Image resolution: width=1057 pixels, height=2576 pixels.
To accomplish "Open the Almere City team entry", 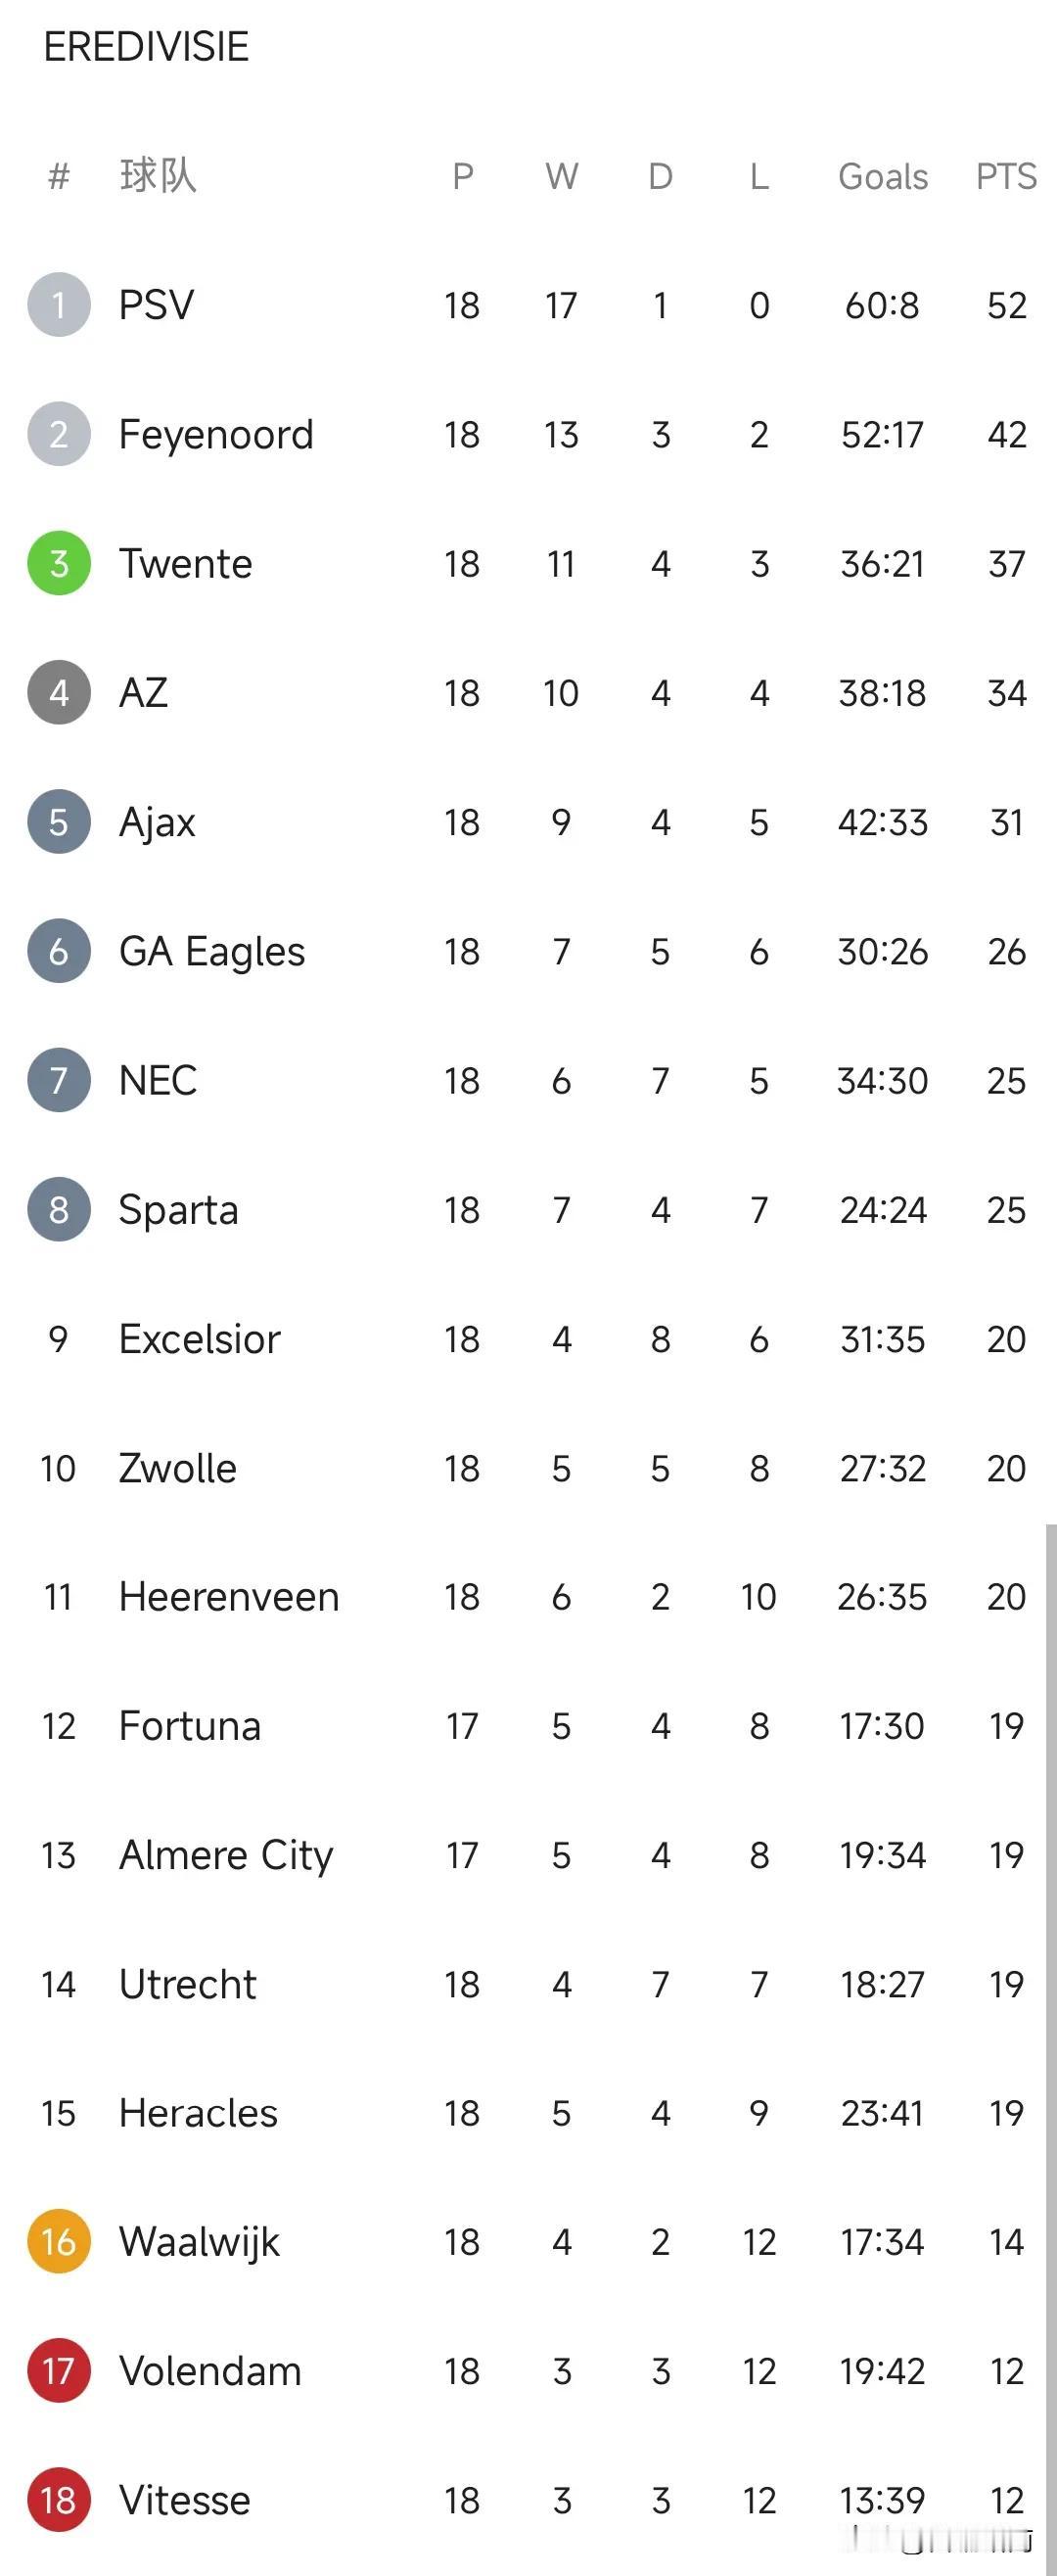I will coord(226,1855).
